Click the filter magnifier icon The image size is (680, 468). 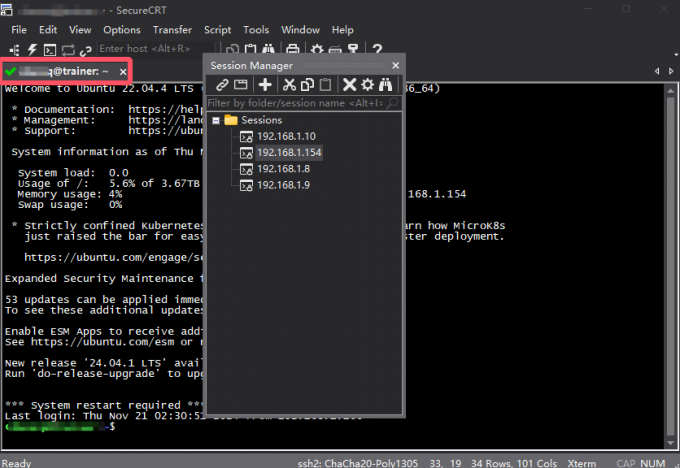pyautogui.click(x=392, y=103)
